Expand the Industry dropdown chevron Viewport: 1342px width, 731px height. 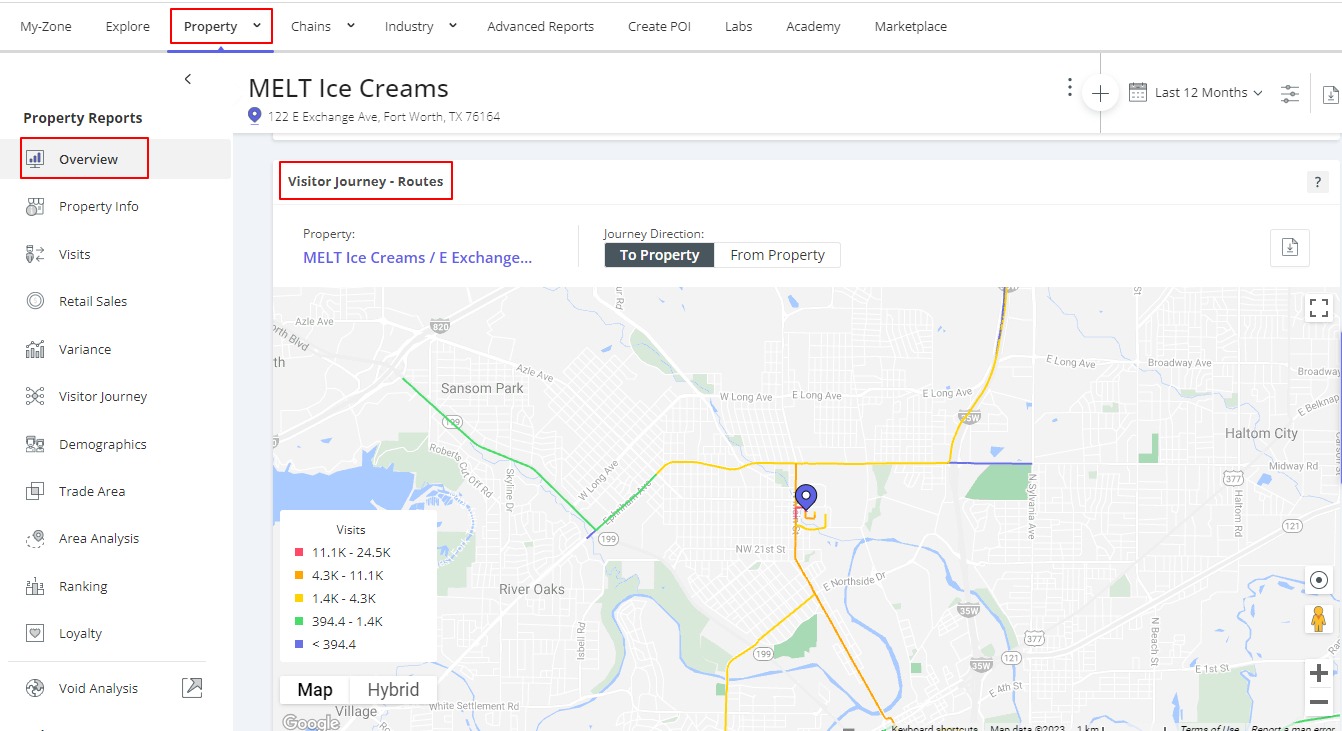452,26
